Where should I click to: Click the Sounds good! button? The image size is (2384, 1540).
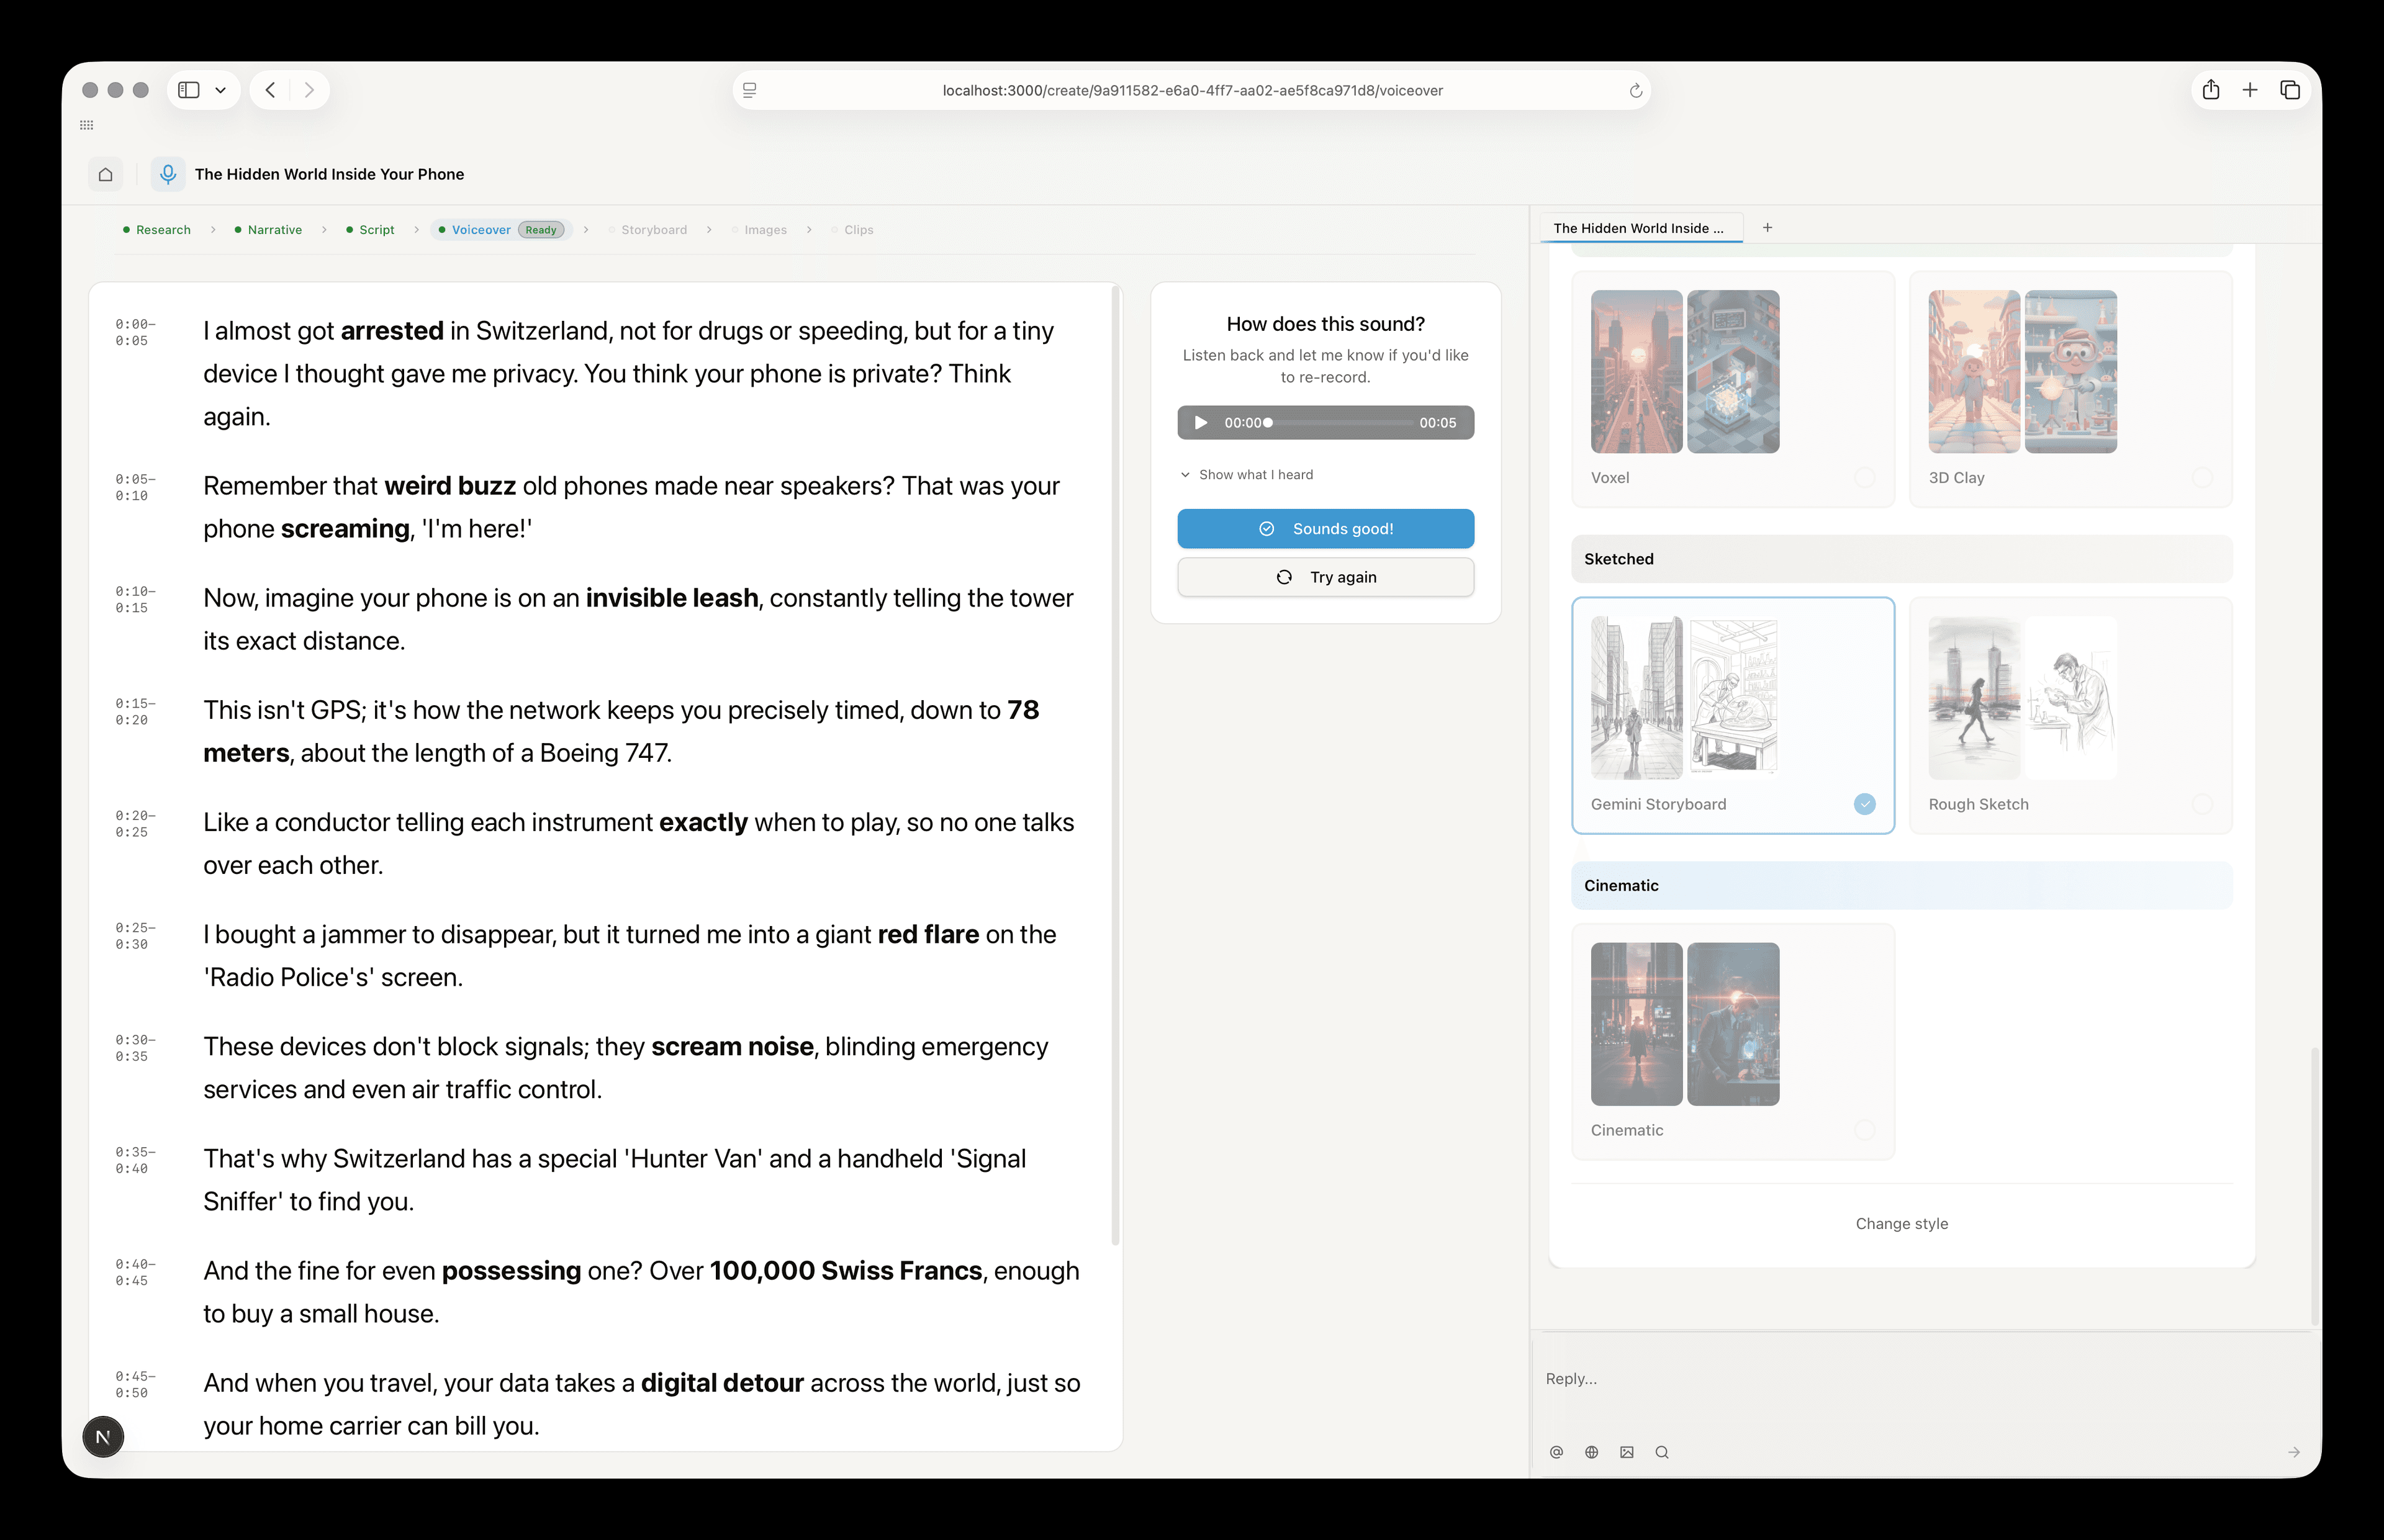tap(1325, 529)
